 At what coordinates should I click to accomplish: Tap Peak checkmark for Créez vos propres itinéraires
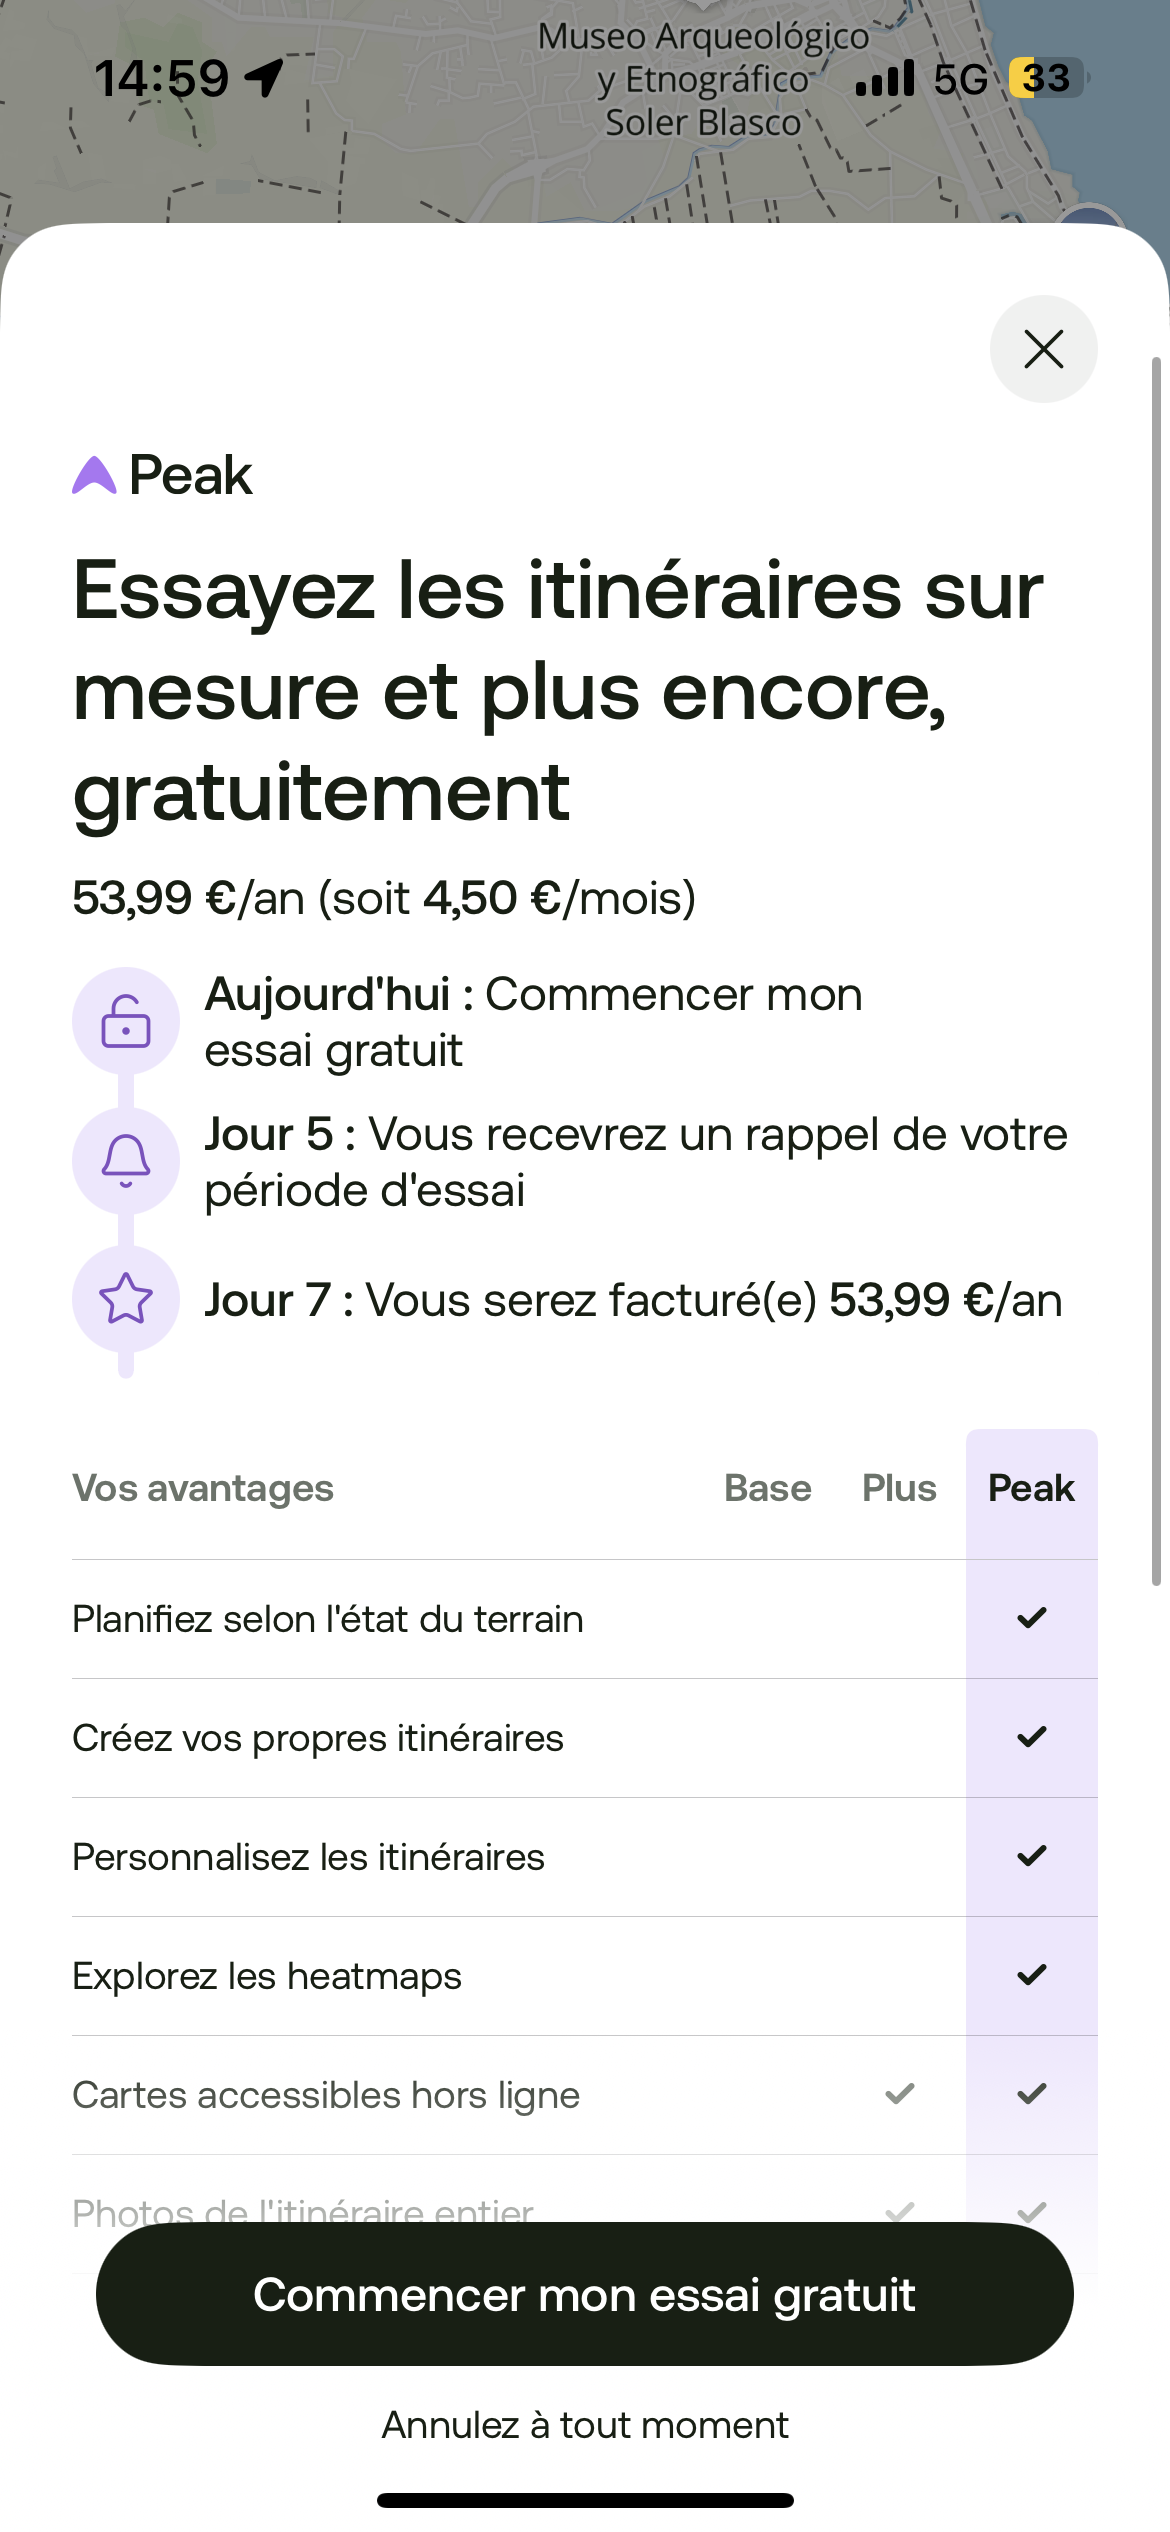(1031, 1737)
